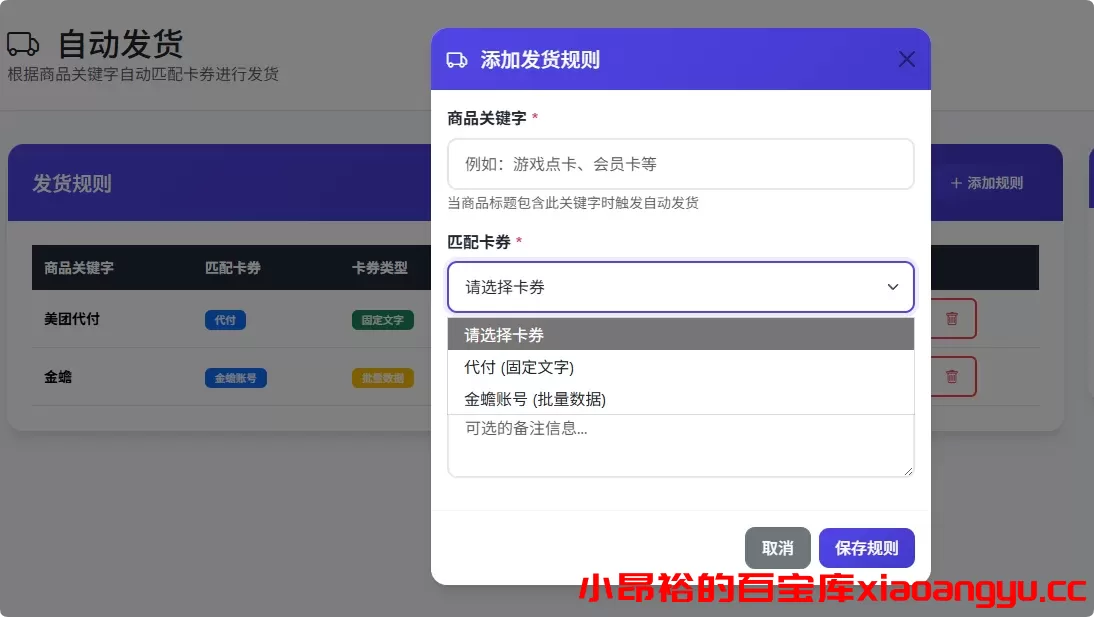Delete the 金蟾 rule with trash icon
Image resolution: width=1094 pixels, height=617 pixels.
tap(951, 377)
